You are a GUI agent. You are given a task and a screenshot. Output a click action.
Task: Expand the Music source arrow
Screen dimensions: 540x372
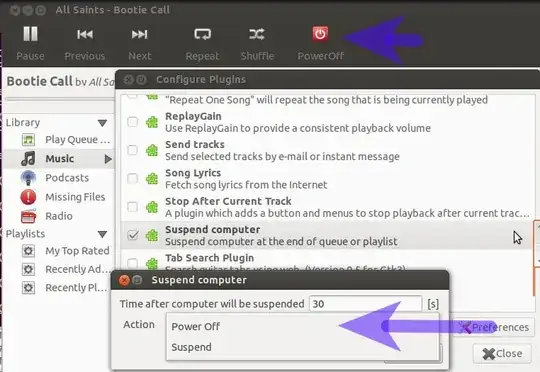tap(108, 159)
